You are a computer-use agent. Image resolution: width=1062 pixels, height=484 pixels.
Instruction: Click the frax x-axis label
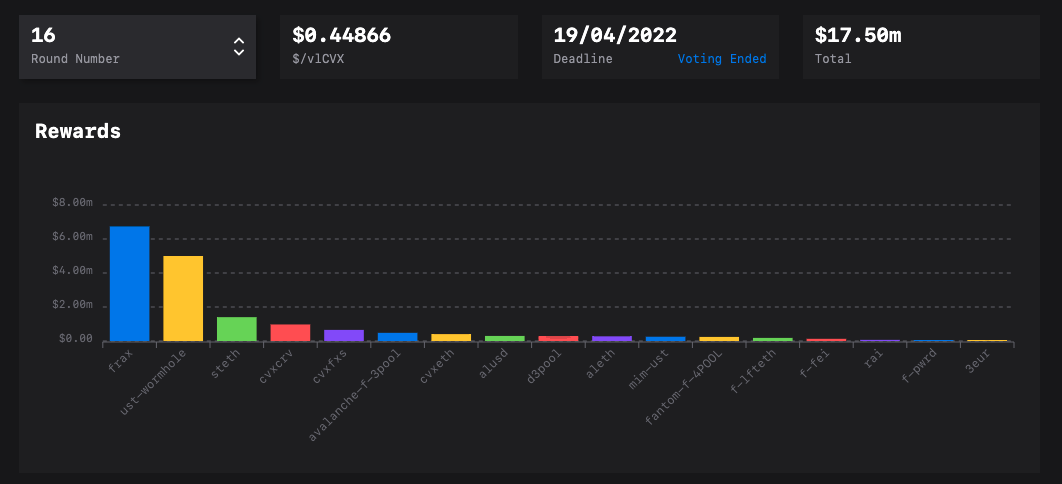pyautogui.click(x=120, y=362)
